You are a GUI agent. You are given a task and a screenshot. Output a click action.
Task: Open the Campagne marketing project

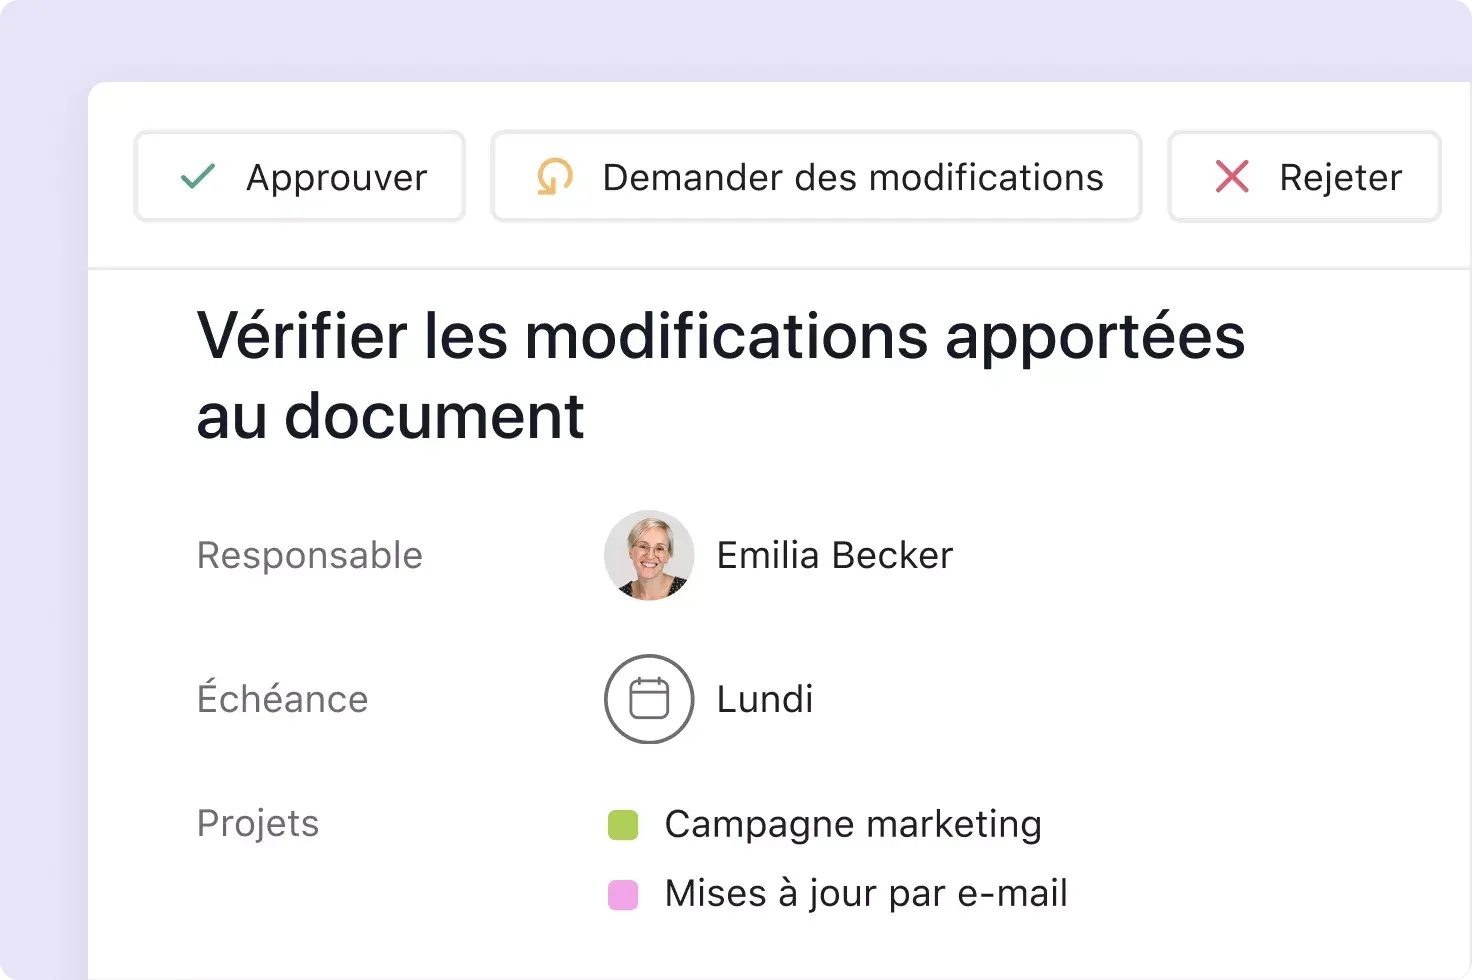852,825
